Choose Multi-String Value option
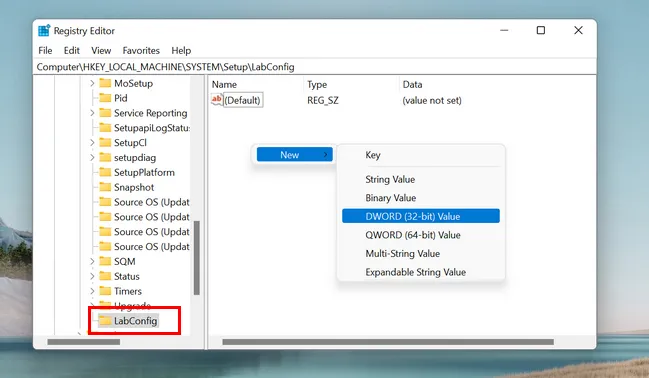The image size is (649, 378). [421, 254]
